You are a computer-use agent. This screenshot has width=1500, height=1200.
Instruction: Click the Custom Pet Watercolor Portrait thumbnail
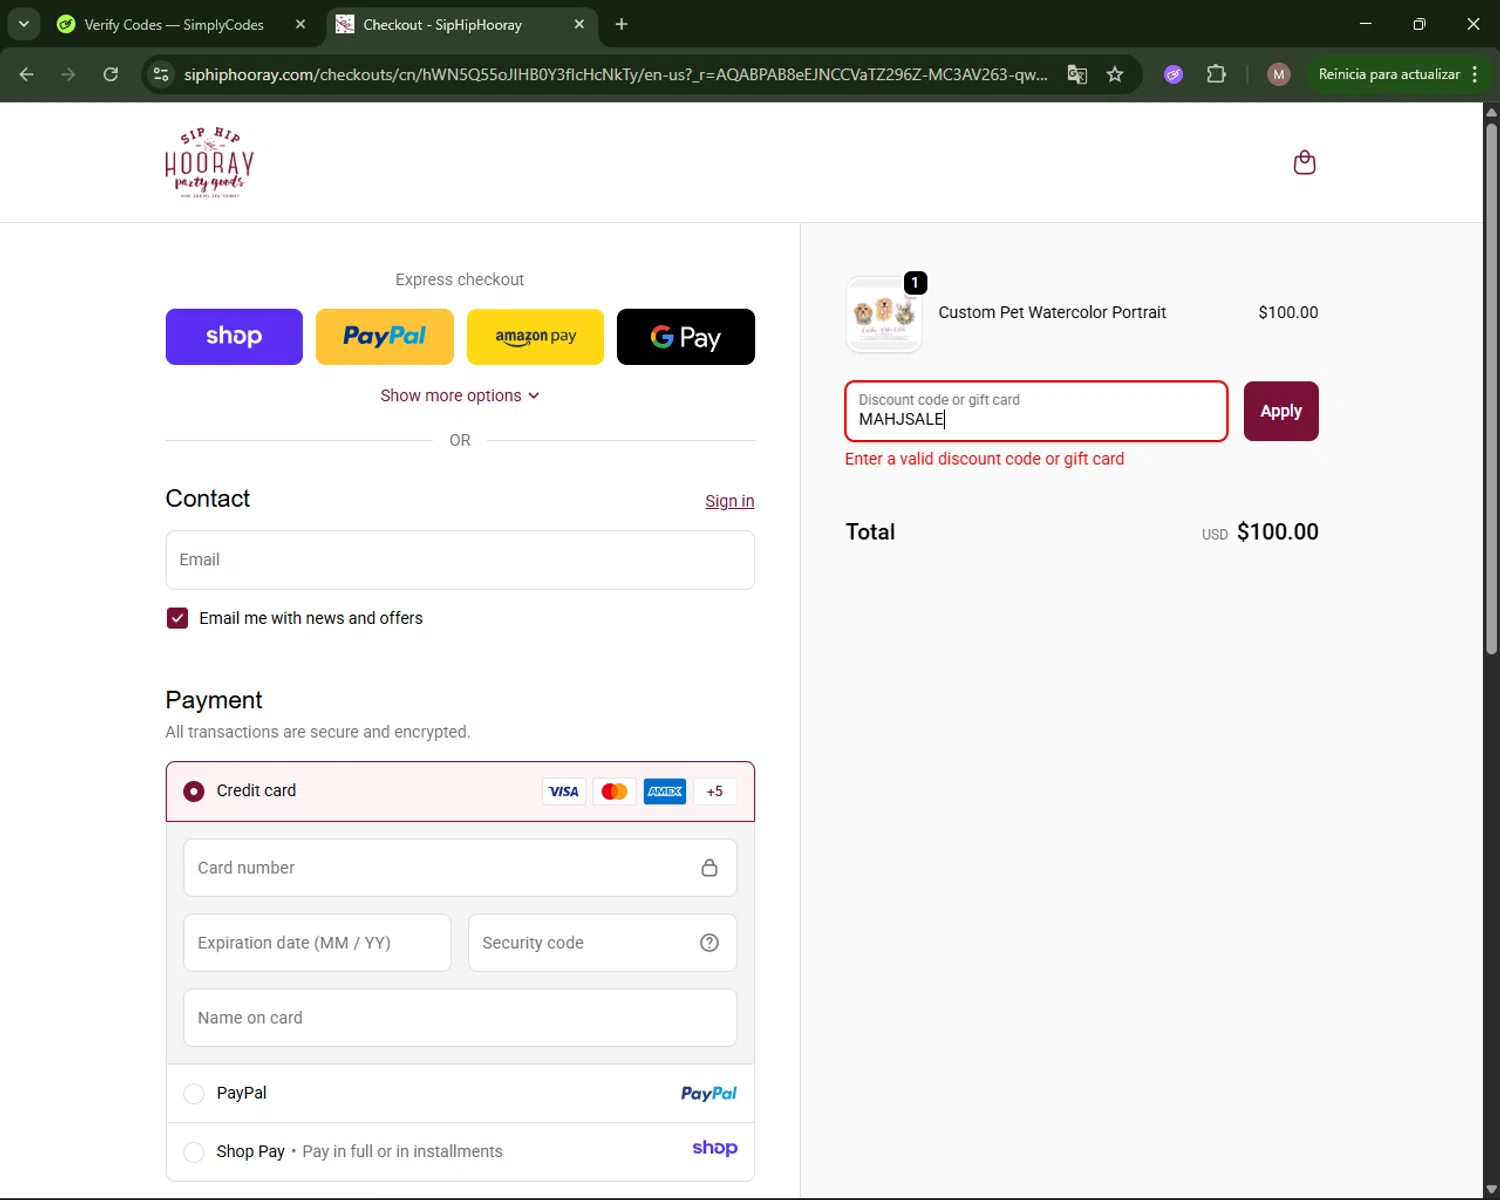click(884, 315)
